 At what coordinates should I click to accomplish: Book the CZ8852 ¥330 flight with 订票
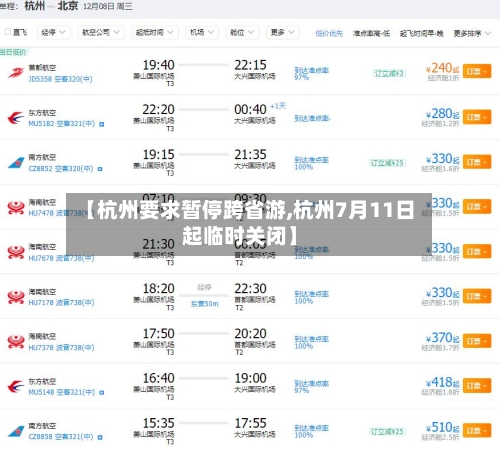(x=477, y=162)
